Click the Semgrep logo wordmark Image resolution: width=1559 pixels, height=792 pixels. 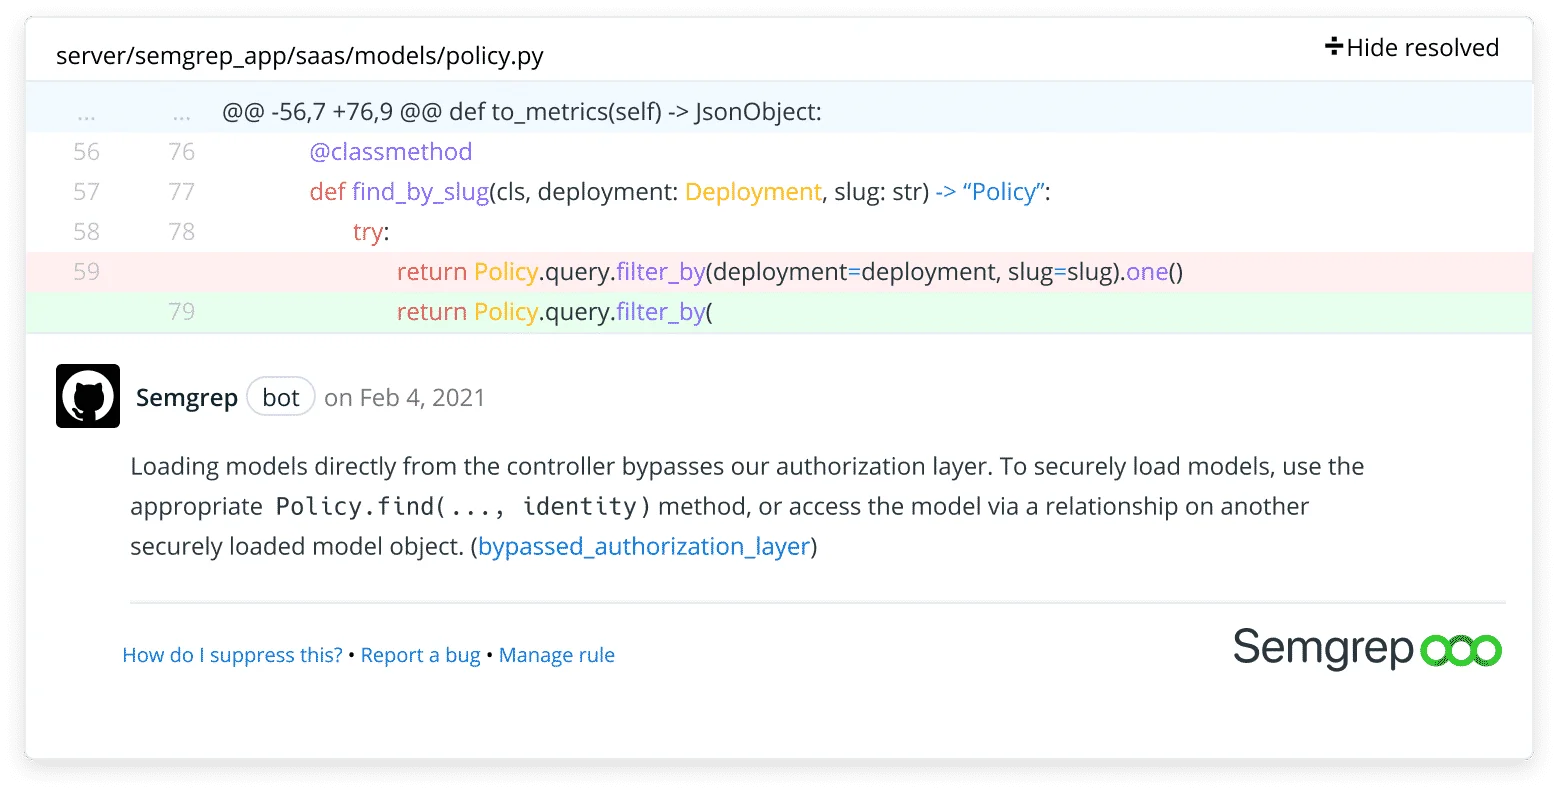click(1322, 649)
